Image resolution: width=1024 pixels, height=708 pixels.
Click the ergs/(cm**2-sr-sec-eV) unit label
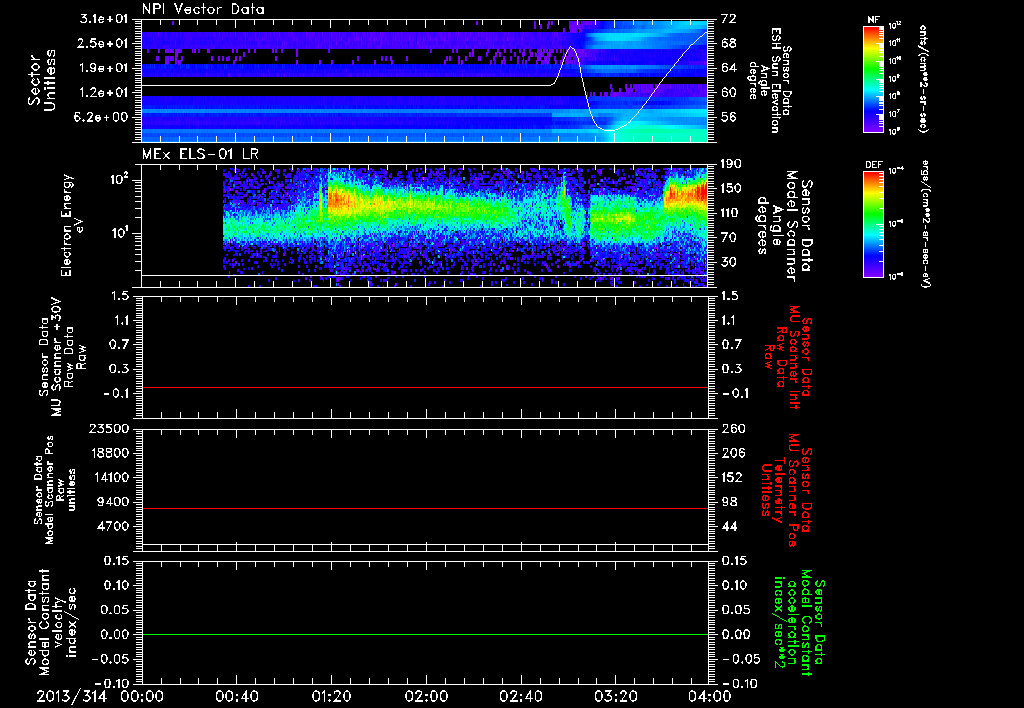(x=924, y=224)
